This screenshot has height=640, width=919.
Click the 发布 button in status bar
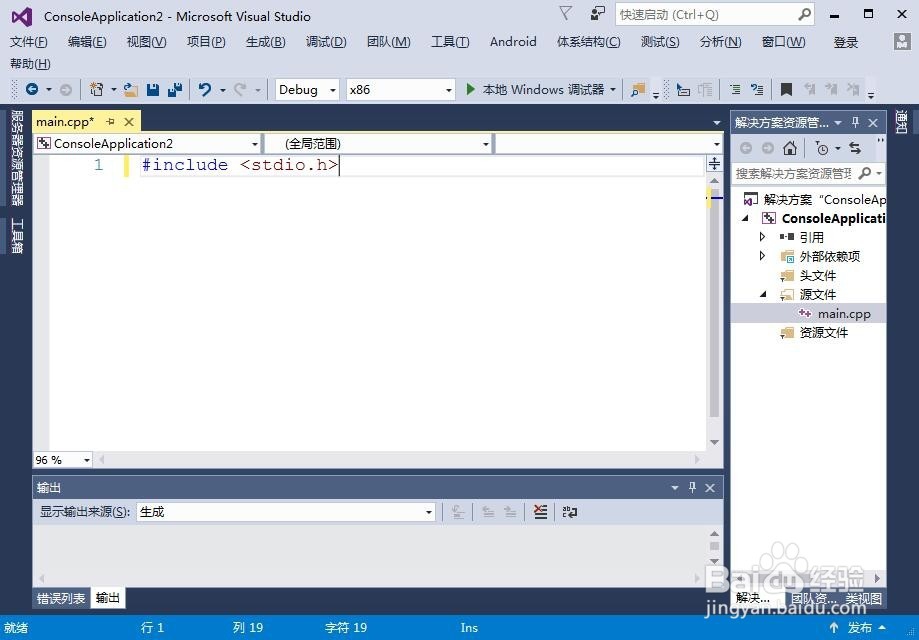coord(859,628)
